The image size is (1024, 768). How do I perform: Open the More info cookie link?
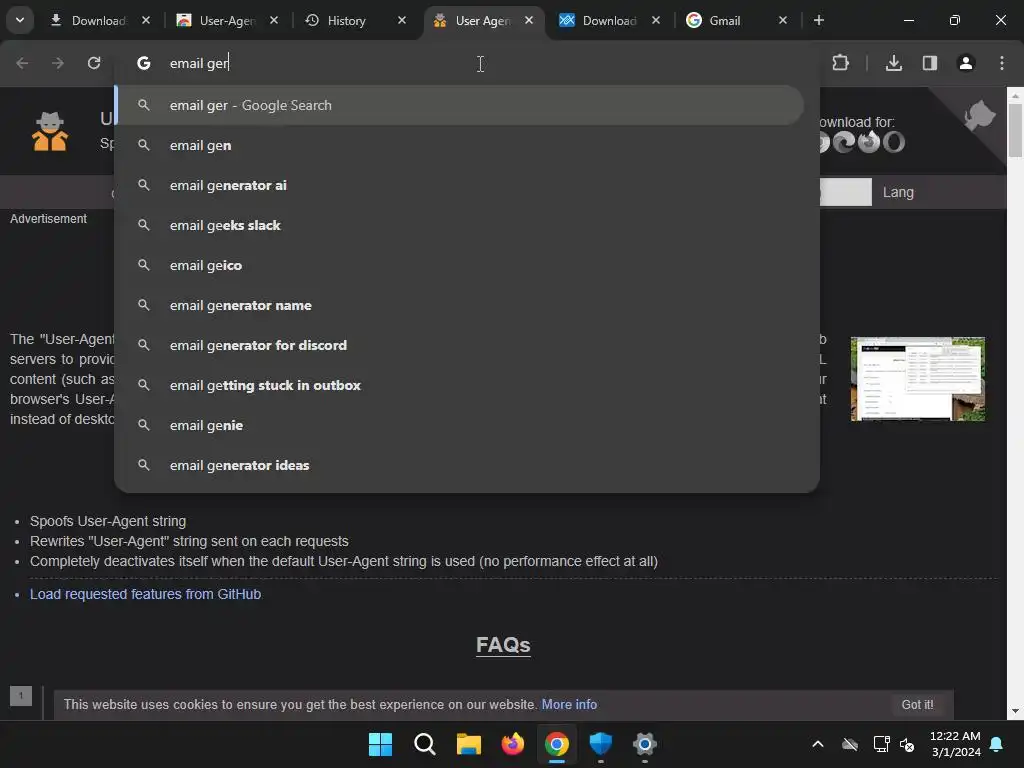[569, 705]
